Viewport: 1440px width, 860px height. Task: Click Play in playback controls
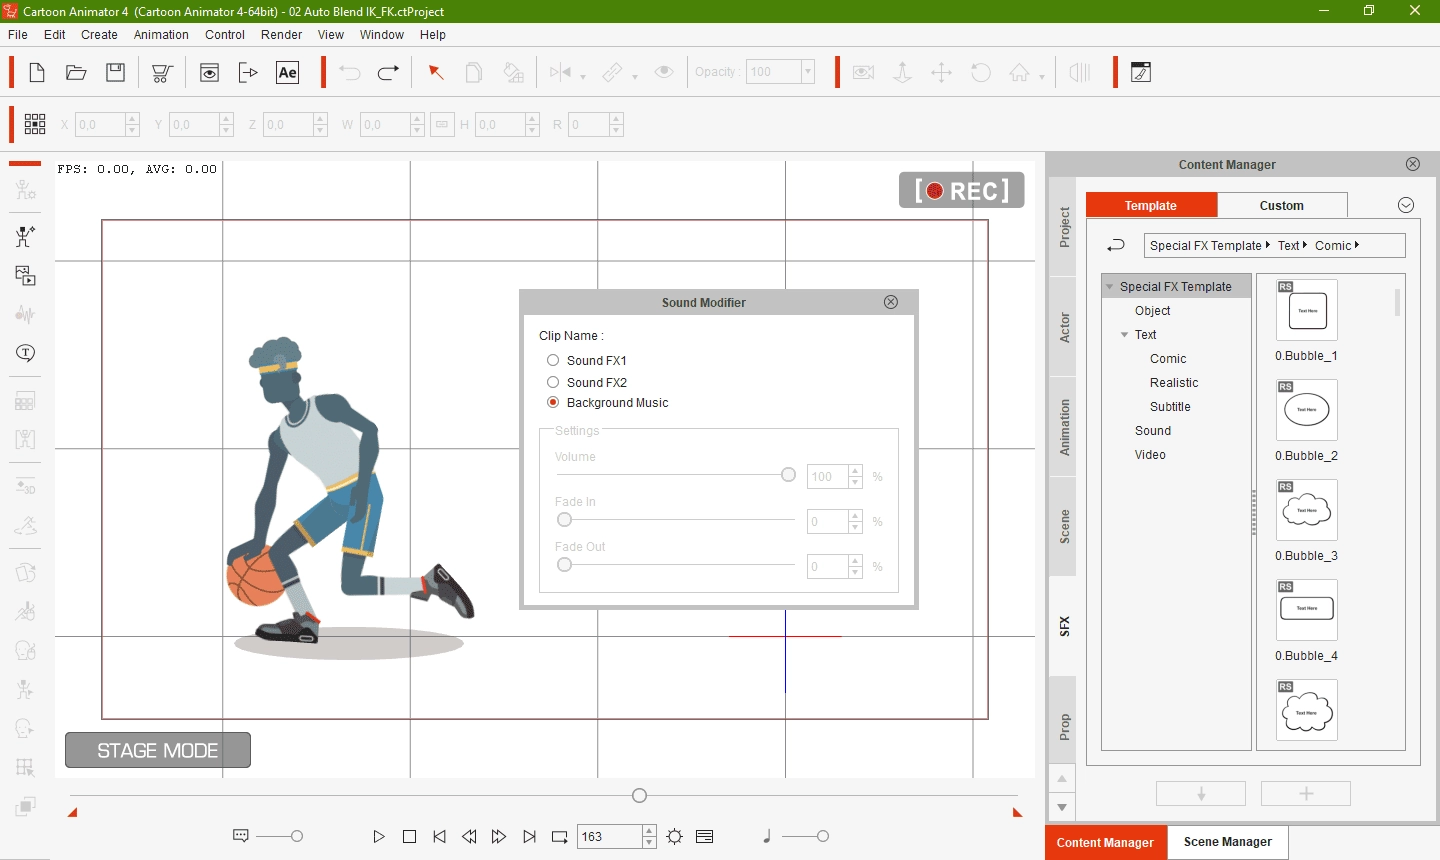pyautogui.click(x=379, y=836)
